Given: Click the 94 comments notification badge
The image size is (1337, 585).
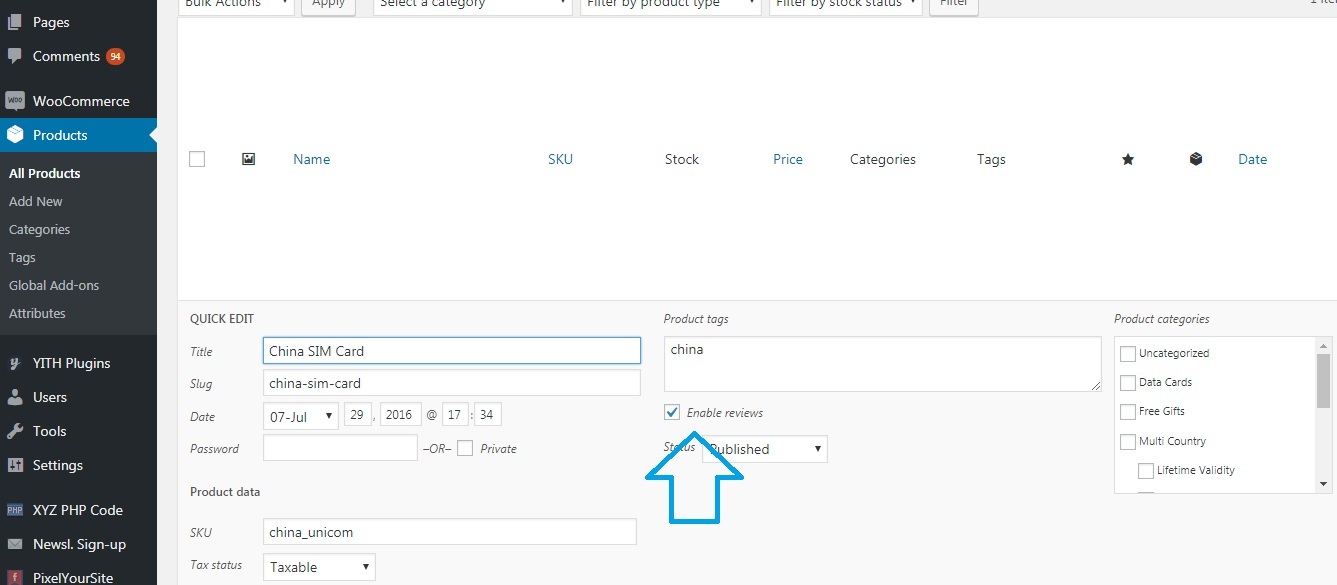Looking at the screenshot, I should (116, 56).
